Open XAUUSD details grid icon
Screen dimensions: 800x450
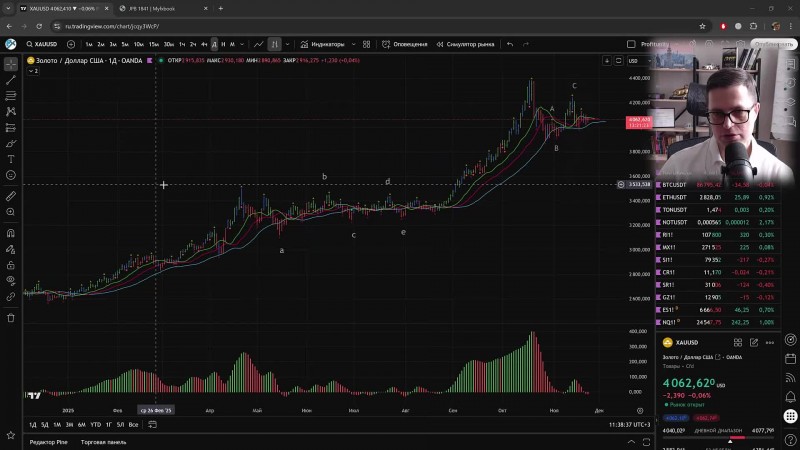pyautogui.click(x=738, y=343)
